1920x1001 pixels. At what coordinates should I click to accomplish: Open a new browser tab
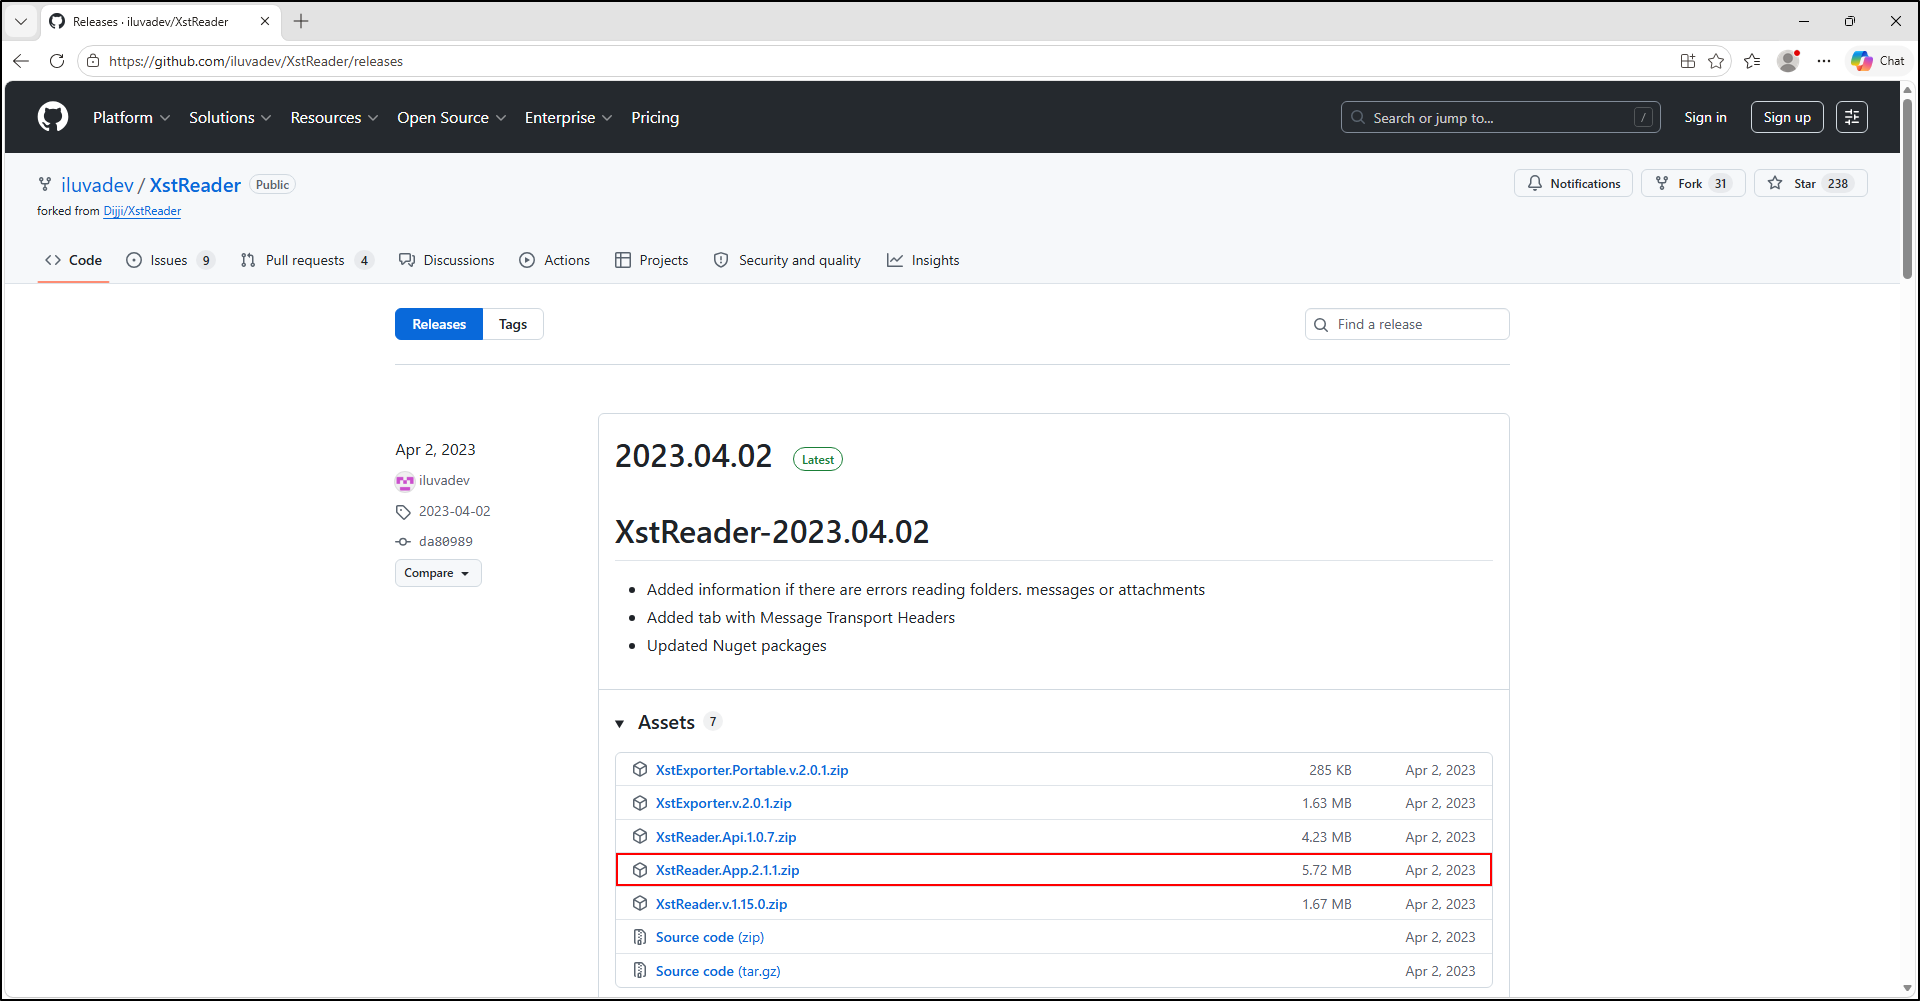tap(301, 21)
